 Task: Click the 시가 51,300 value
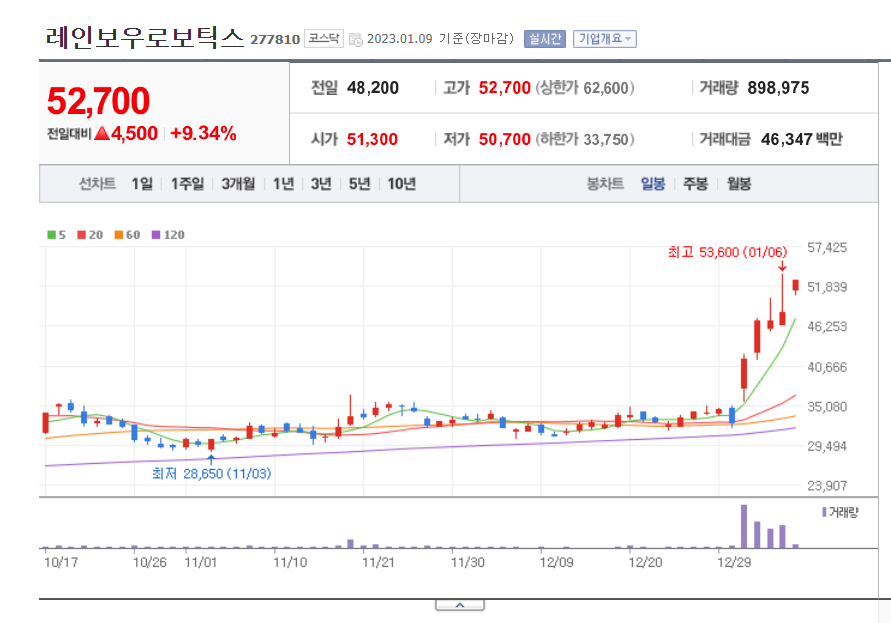(354, 139)
